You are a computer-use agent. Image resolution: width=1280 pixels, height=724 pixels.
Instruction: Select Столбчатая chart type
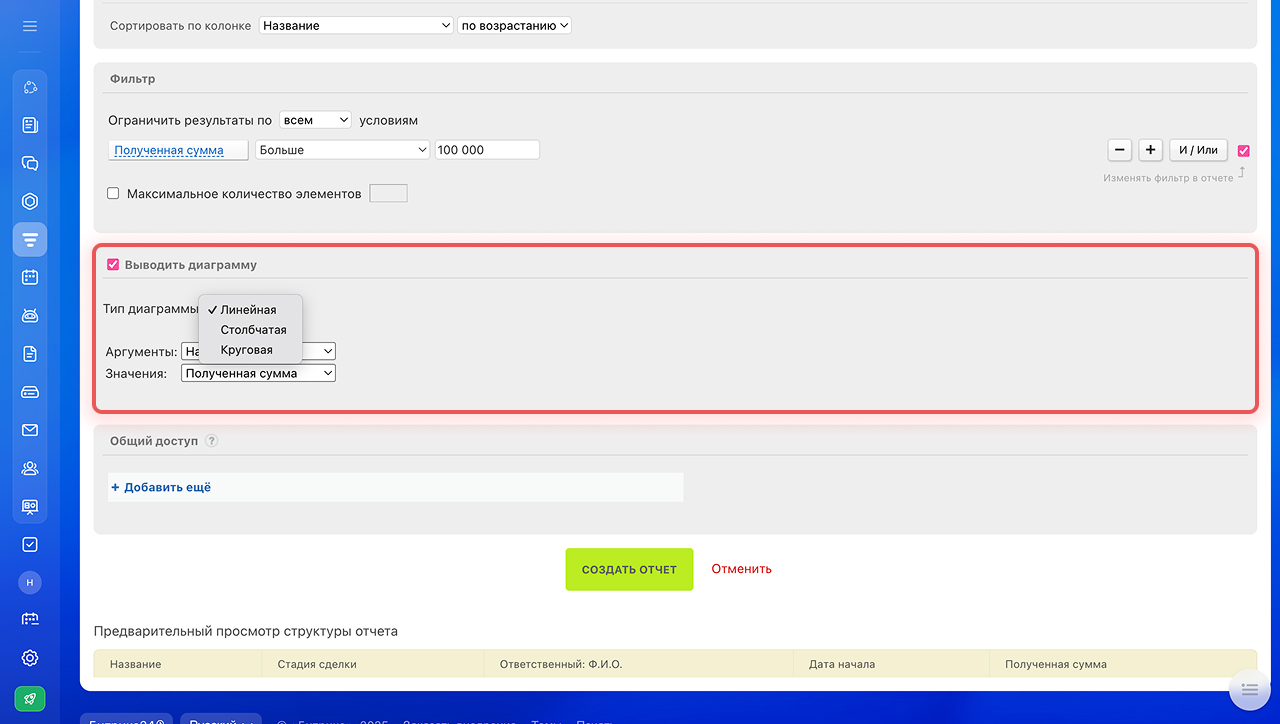(x=250, y=330)
